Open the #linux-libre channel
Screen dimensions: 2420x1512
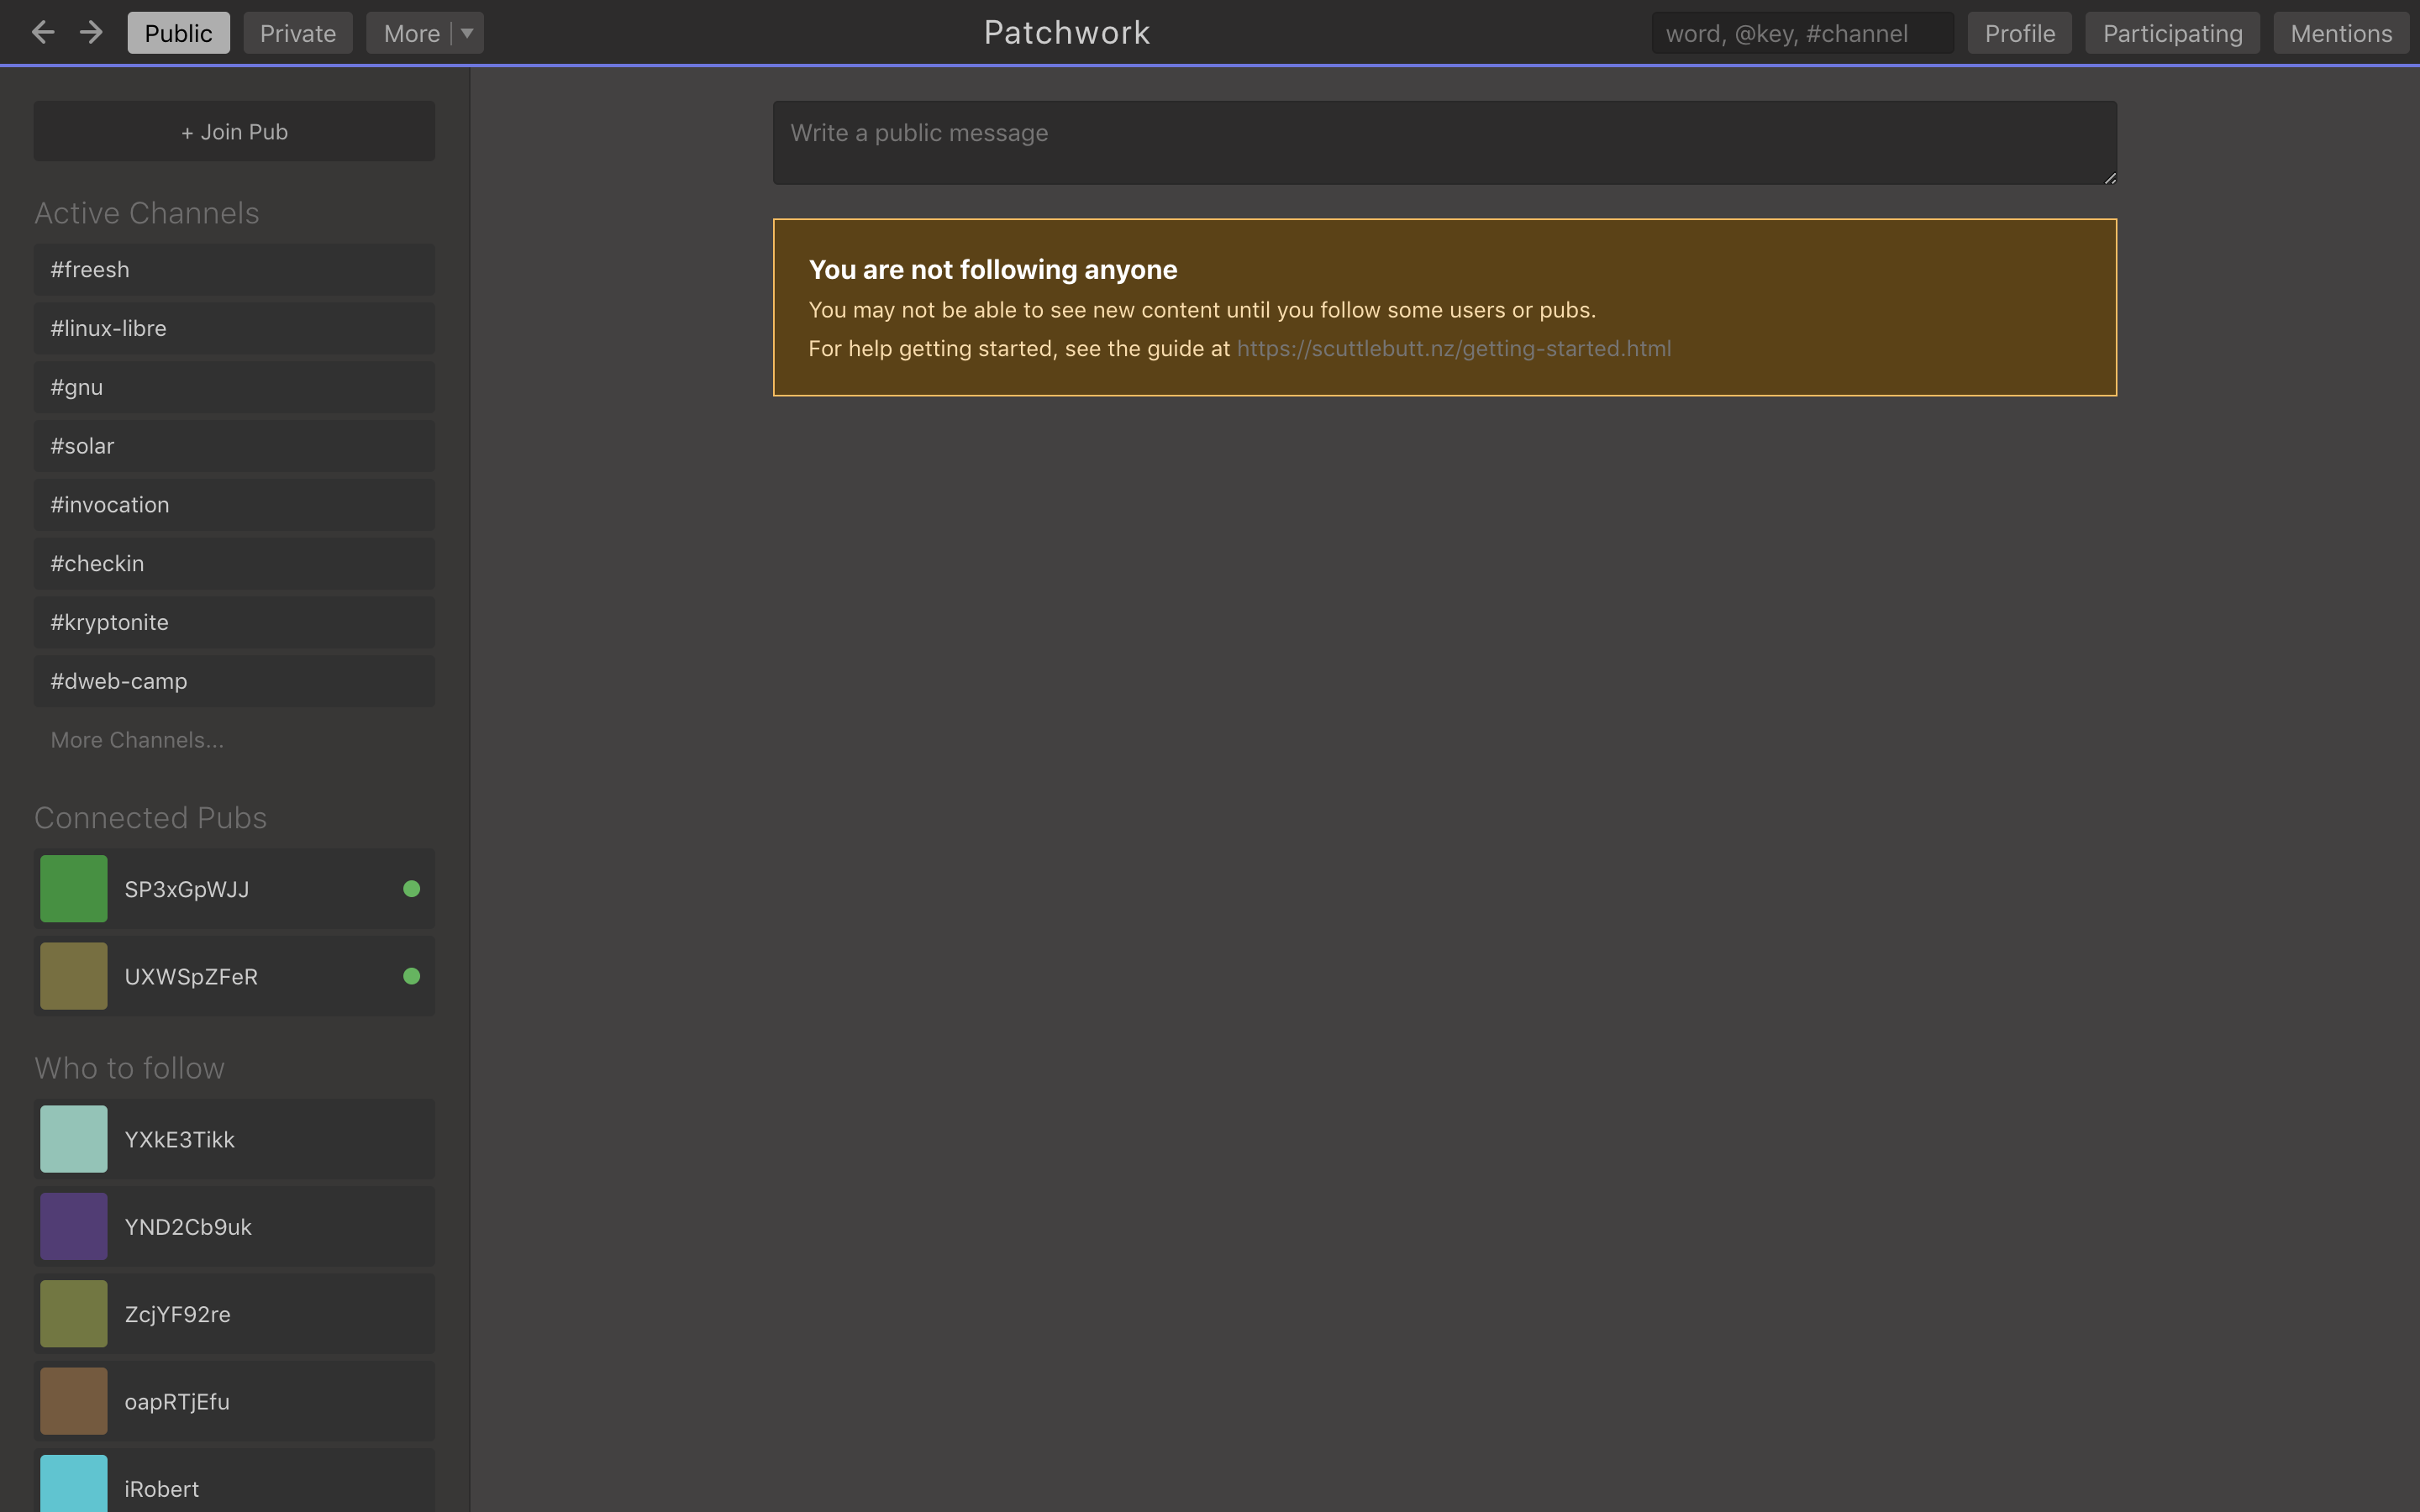pyautogui.click(x=234, y=328)
